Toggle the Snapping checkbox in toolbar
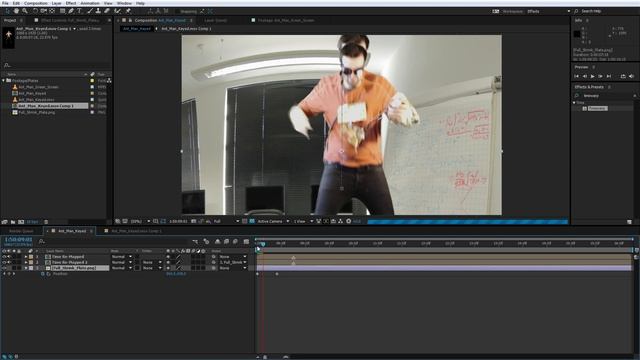The height and width of the screenshot is (360, 640). (178, 11)
